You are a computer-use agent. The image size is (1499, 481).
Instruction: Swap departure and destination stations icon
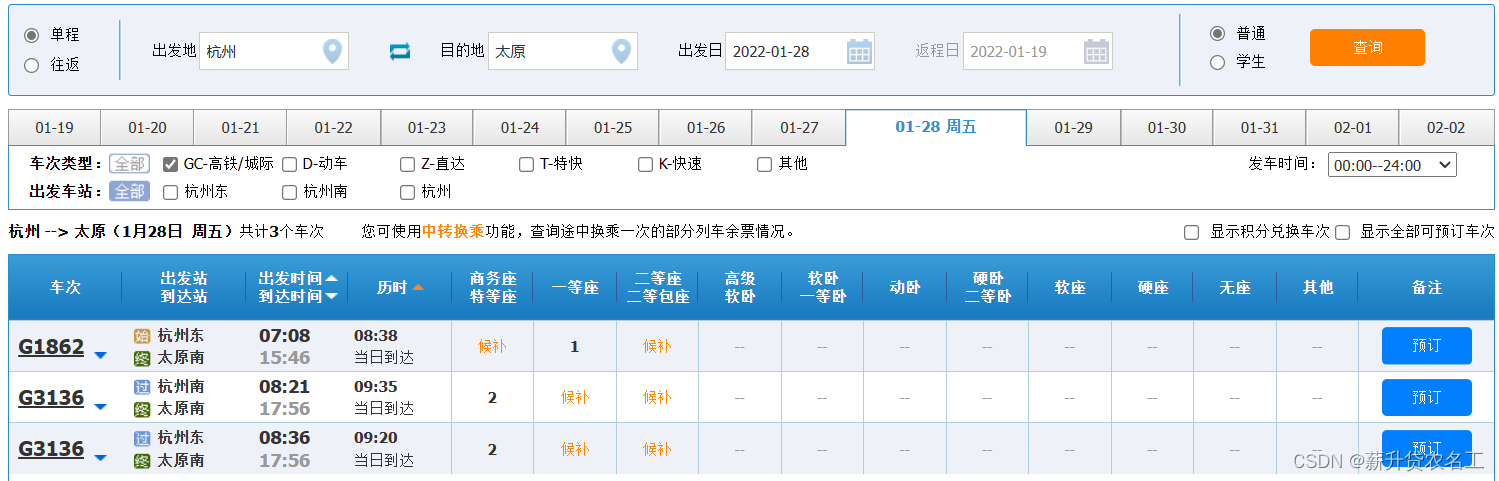(x=400, y=51)
